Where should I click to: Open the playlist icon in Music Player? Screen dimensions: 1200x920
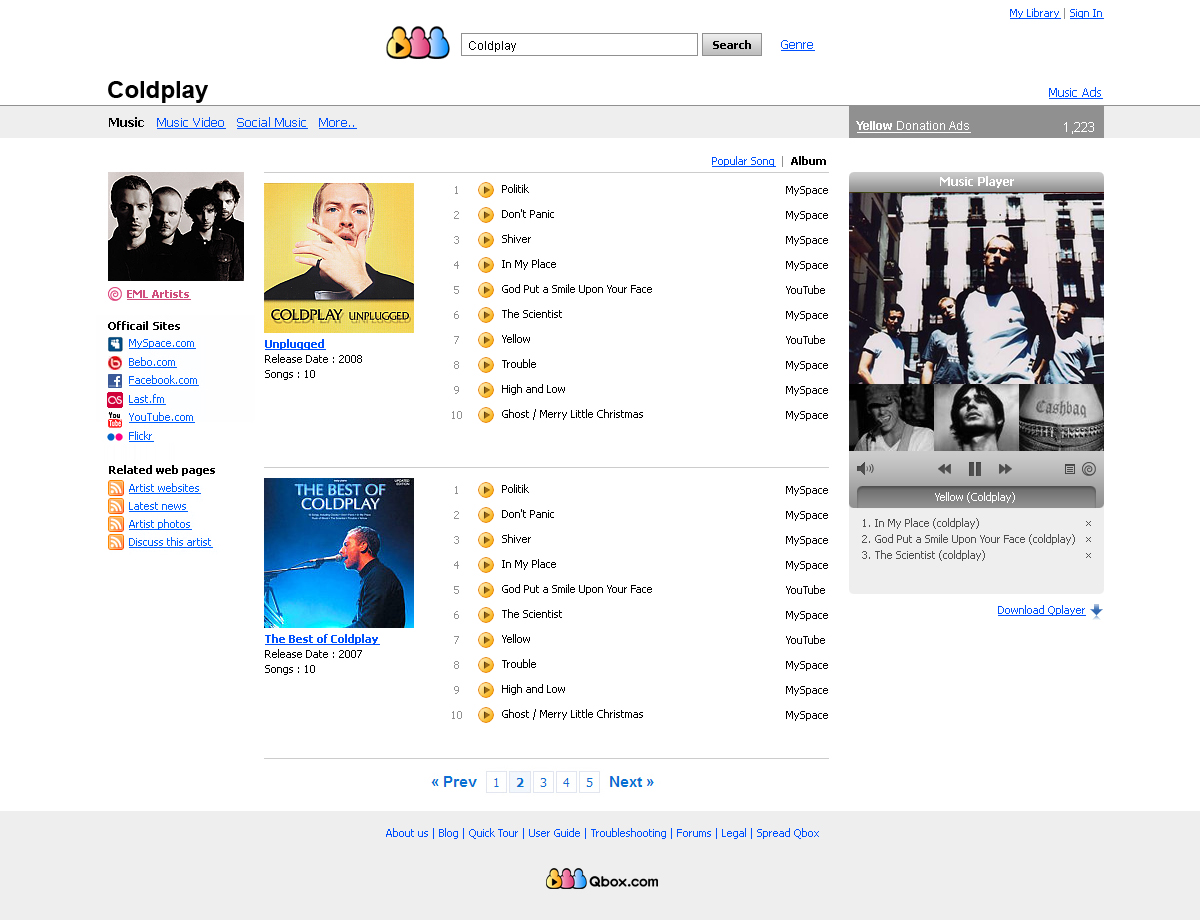tap(1070, 469)
